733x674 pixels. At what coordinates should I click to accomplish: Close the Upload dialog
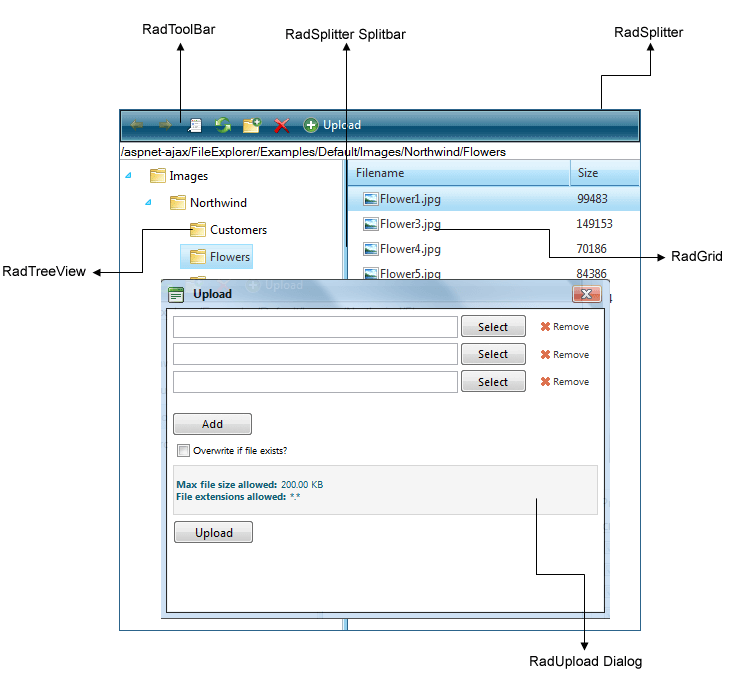pyautogui.click(x=587, y=294)
